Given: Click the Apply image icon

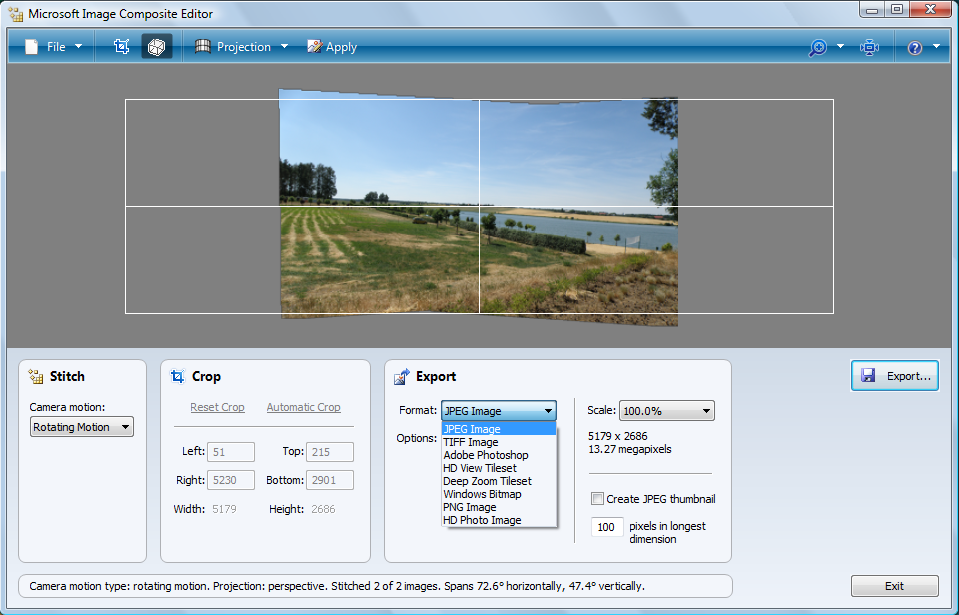Looking at the screenshot, I should [314, 46].
